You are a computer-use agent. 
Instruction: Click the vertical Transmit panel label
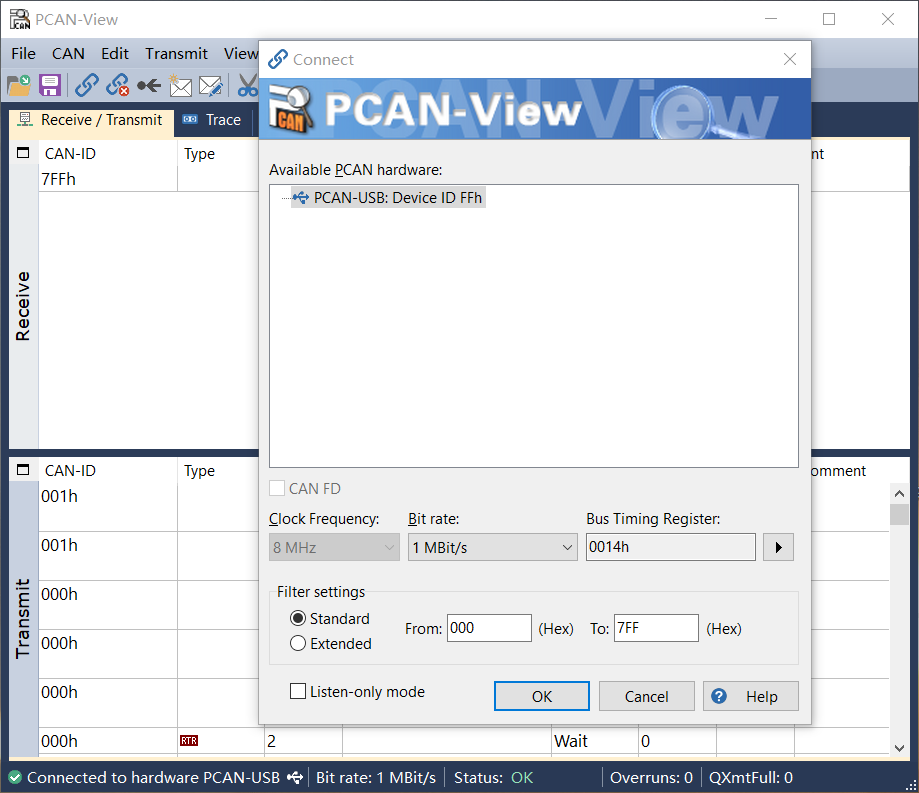[x=22, y=618]
